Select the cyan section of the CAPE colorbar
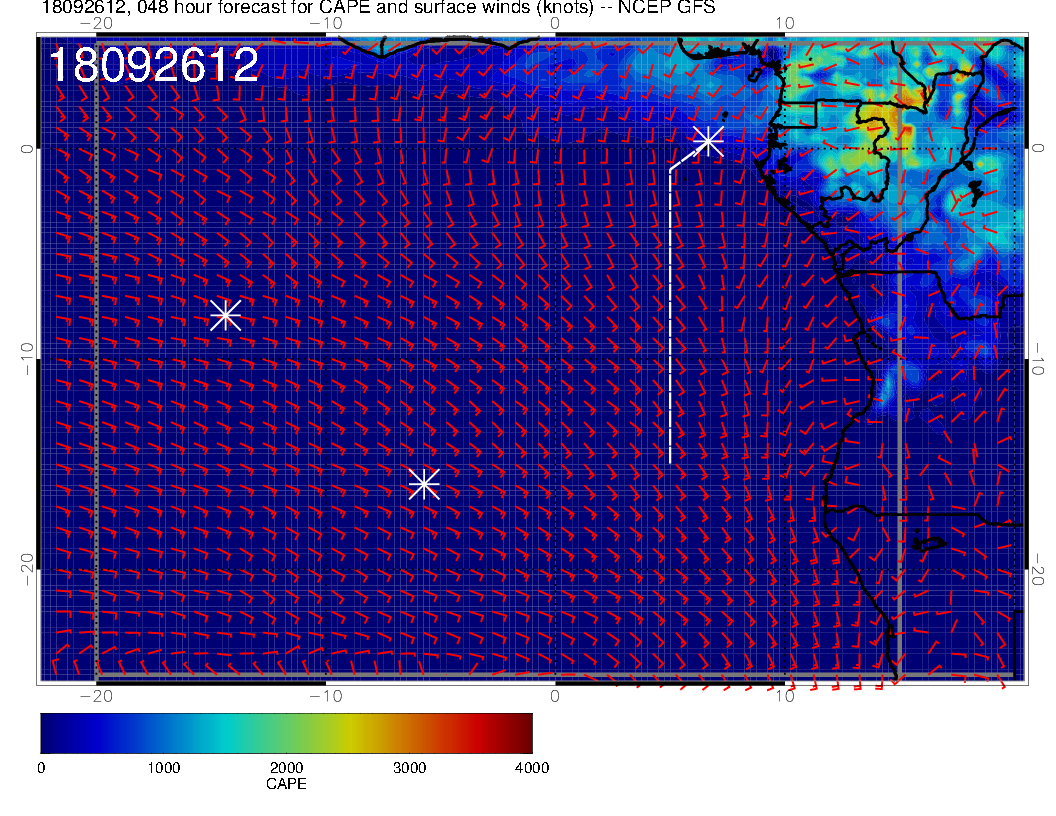Screen dimensions: 1056x816 tap(240, 733)
